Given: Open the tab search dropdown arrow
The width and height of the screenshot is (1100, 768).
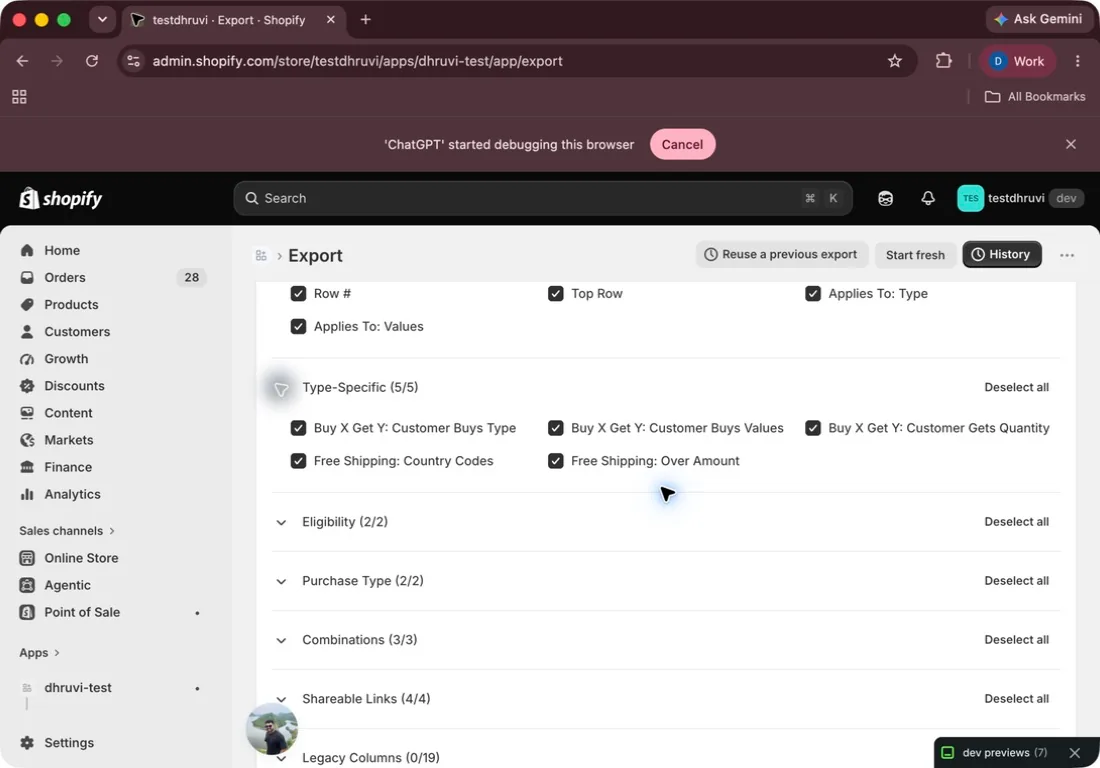Looking at the screenshot, I should click(102, 20).
